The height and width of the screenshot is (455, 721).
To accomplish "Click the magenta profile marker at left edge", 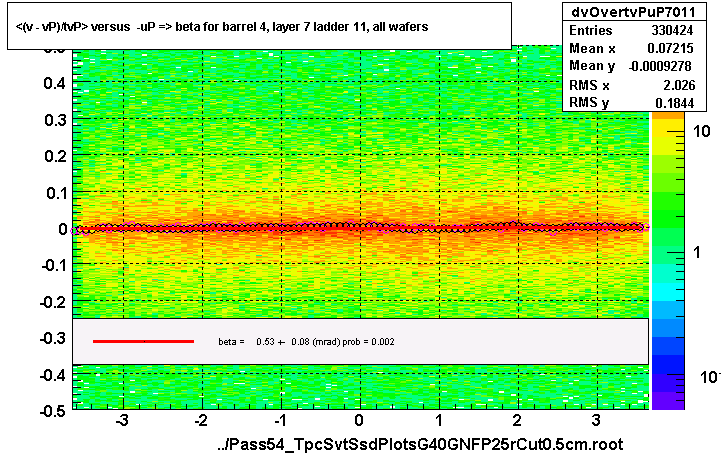I will (x=74, y=231).
